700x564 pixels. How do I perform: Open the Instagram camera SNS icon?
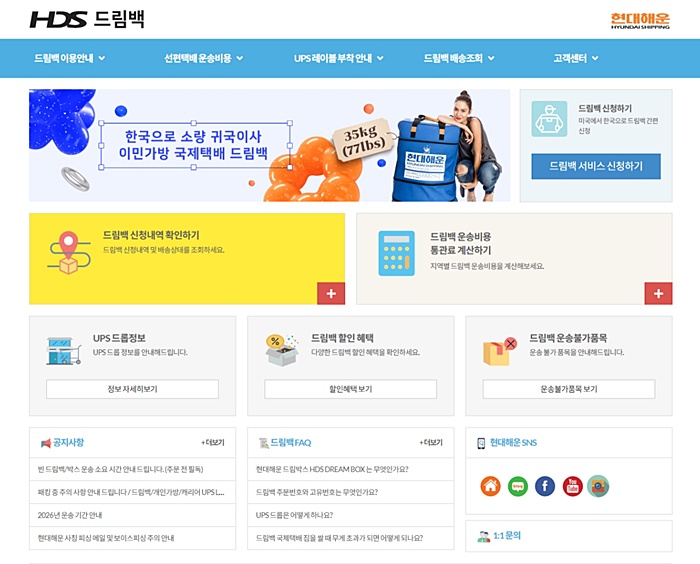coord(598,486)
